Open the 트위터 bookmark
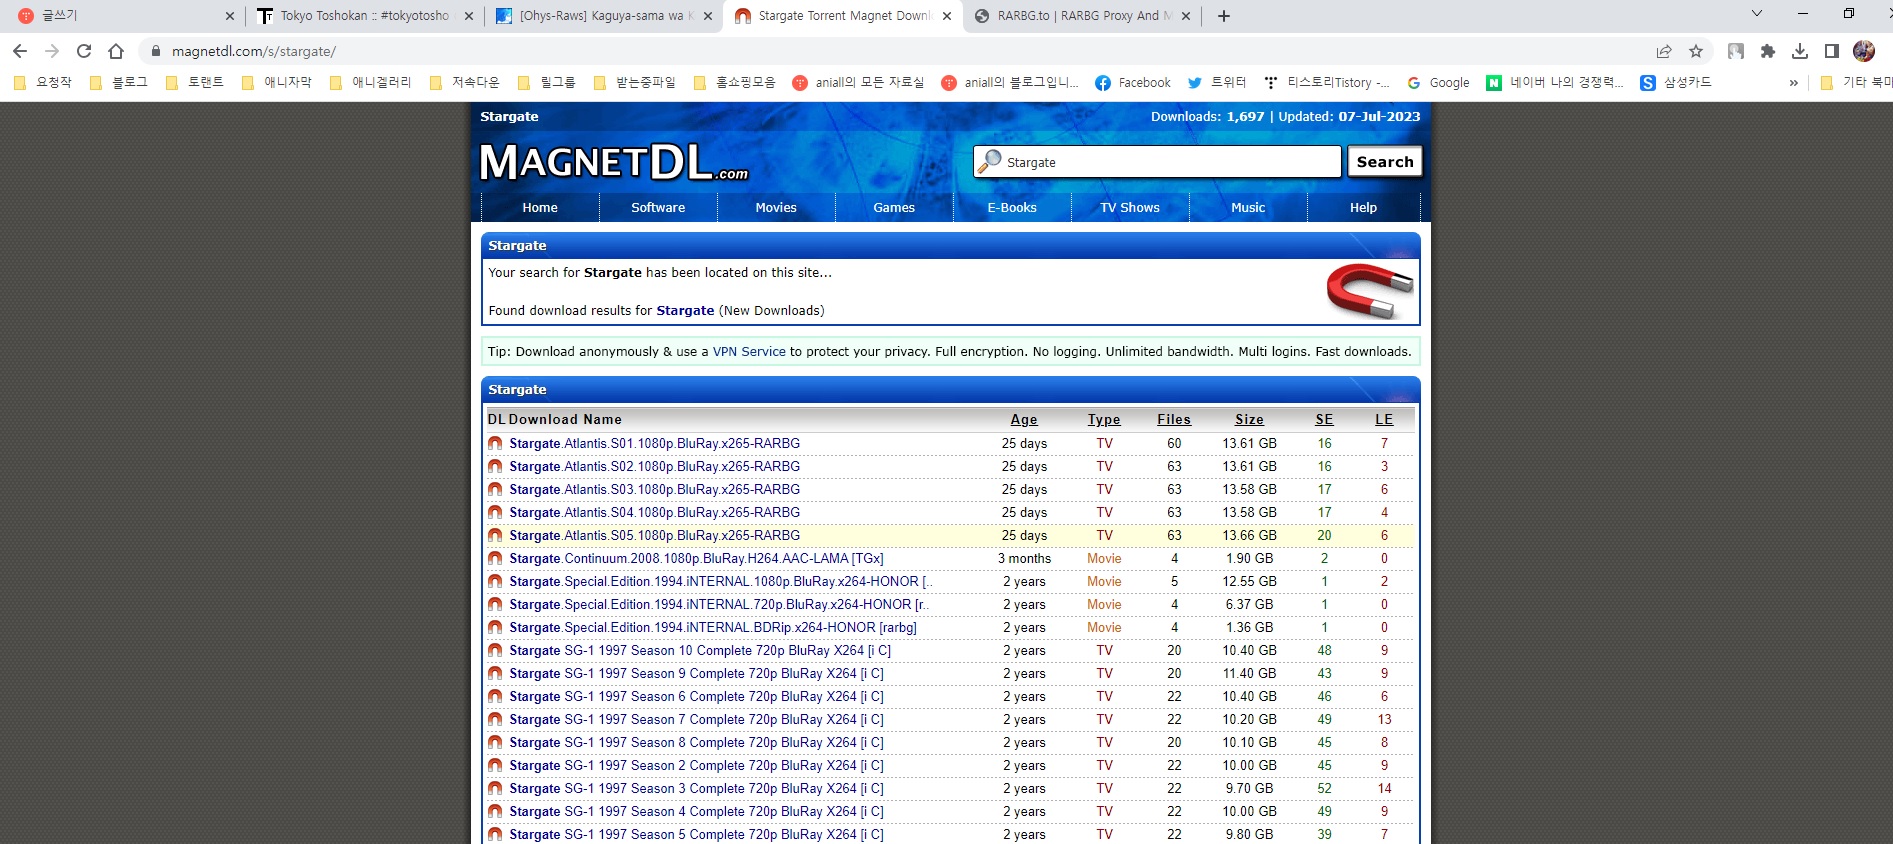The width and height of the screenshot is (1893, 844). coord(1217,83)
